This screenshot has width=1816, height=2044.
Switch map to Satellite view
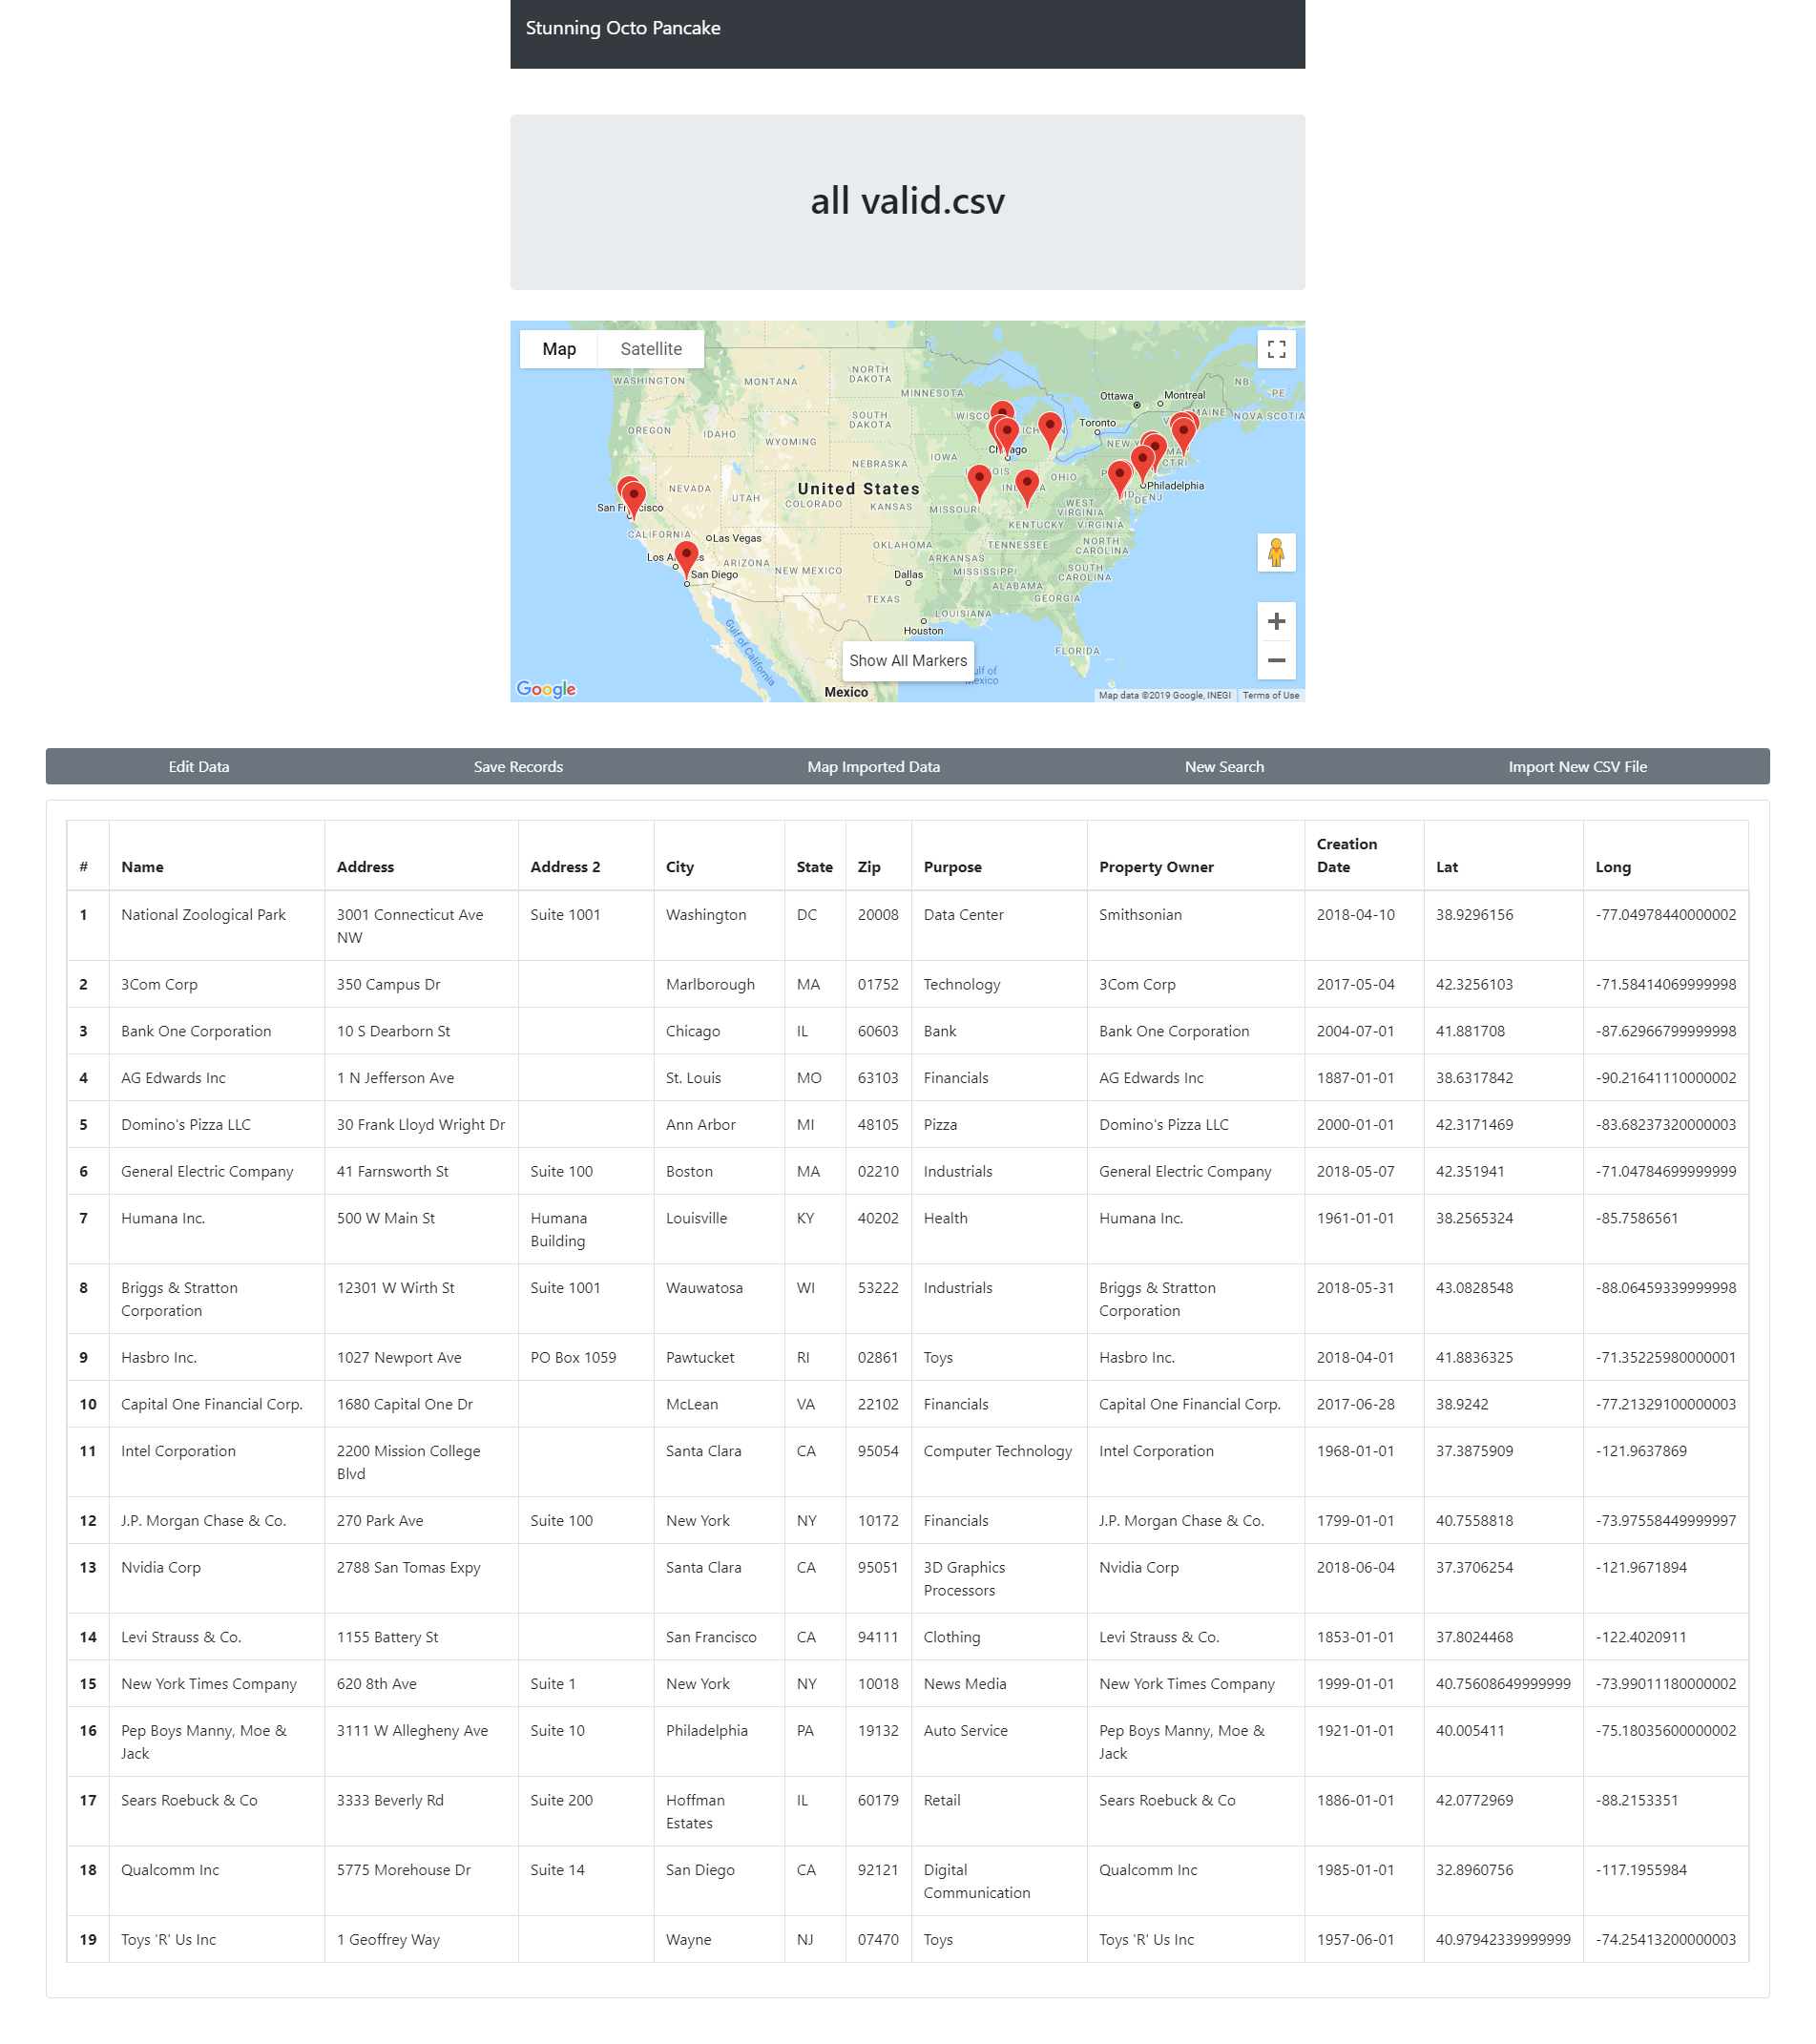tap(651, 349)
